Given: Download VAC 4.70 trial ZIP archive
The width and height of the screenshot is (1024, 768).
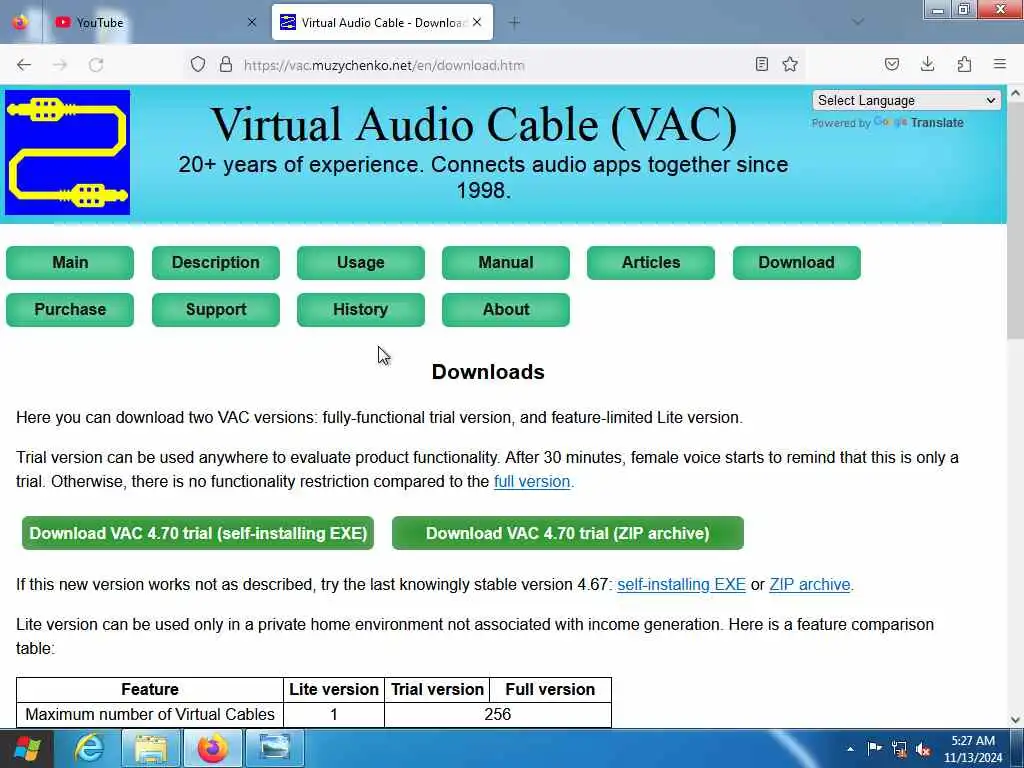Looking at the screenshot, I should tap(568, 533).
